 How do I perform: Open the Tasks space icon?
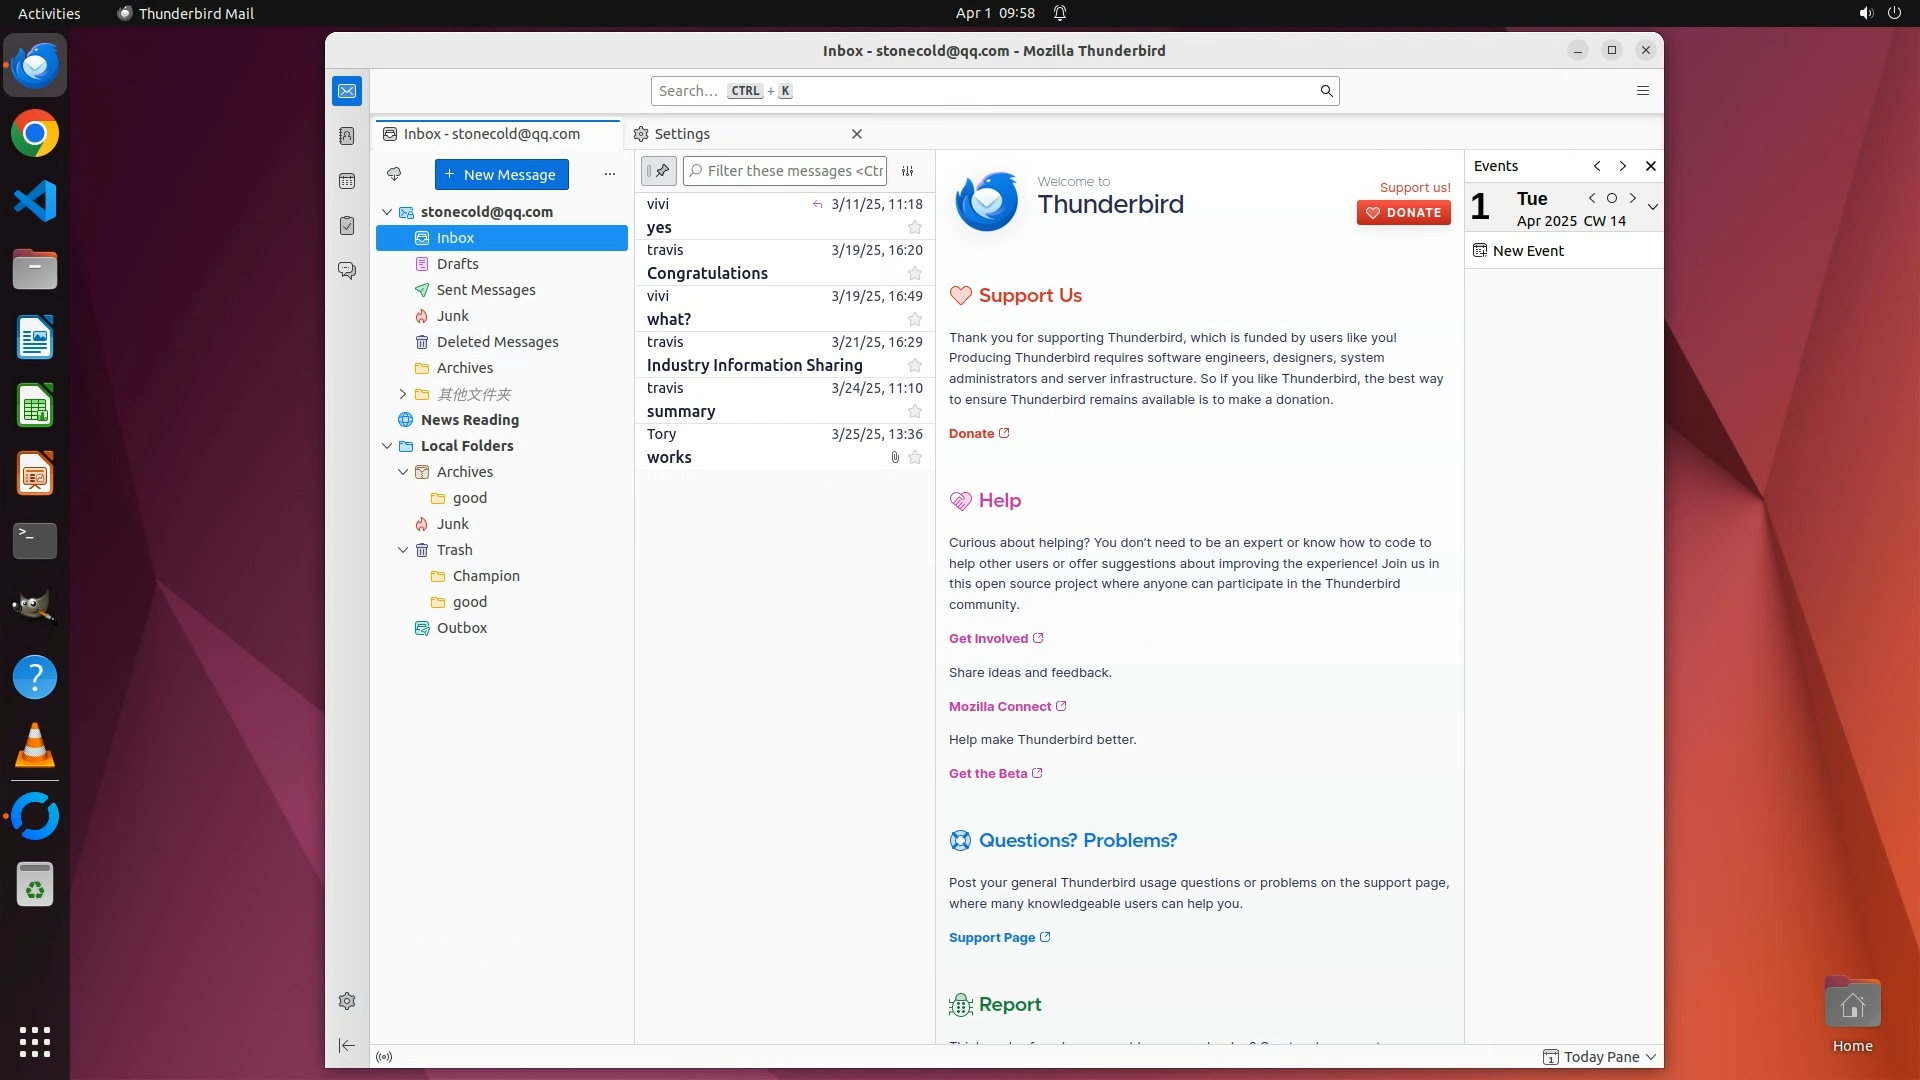tap(347, 226)
